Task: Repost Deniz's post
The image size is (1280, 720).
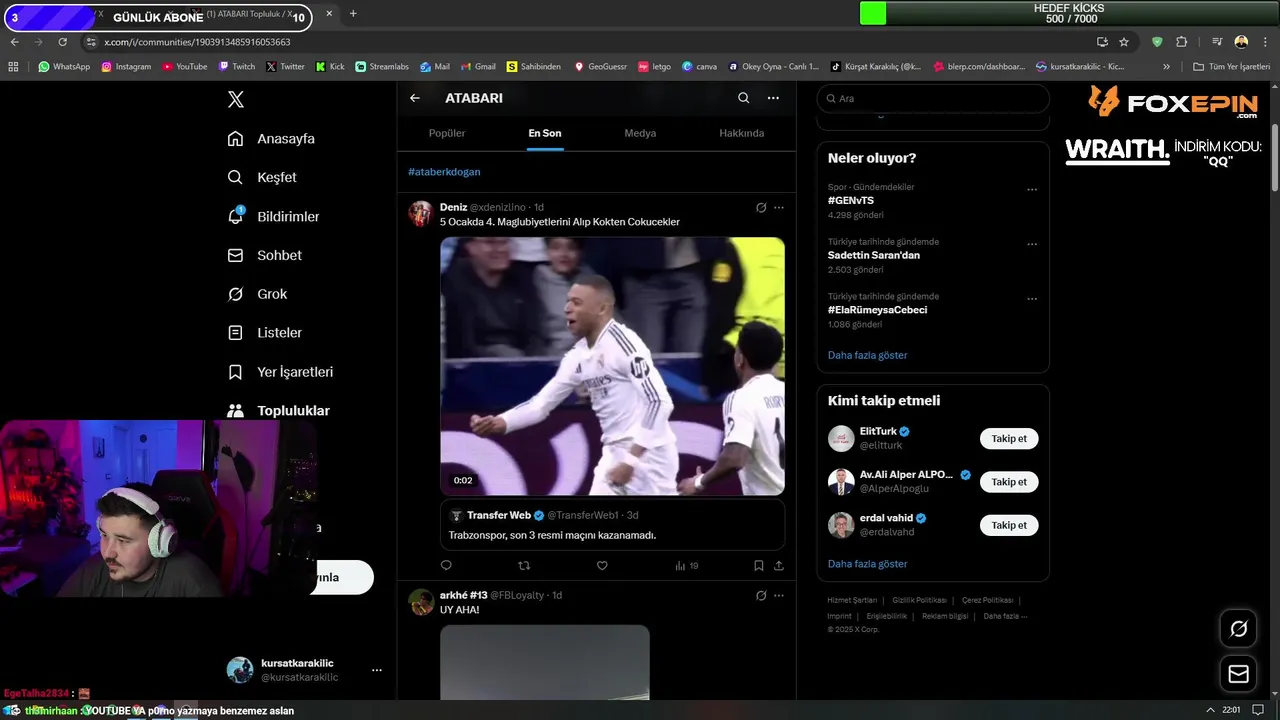Action: coord(524,565)
